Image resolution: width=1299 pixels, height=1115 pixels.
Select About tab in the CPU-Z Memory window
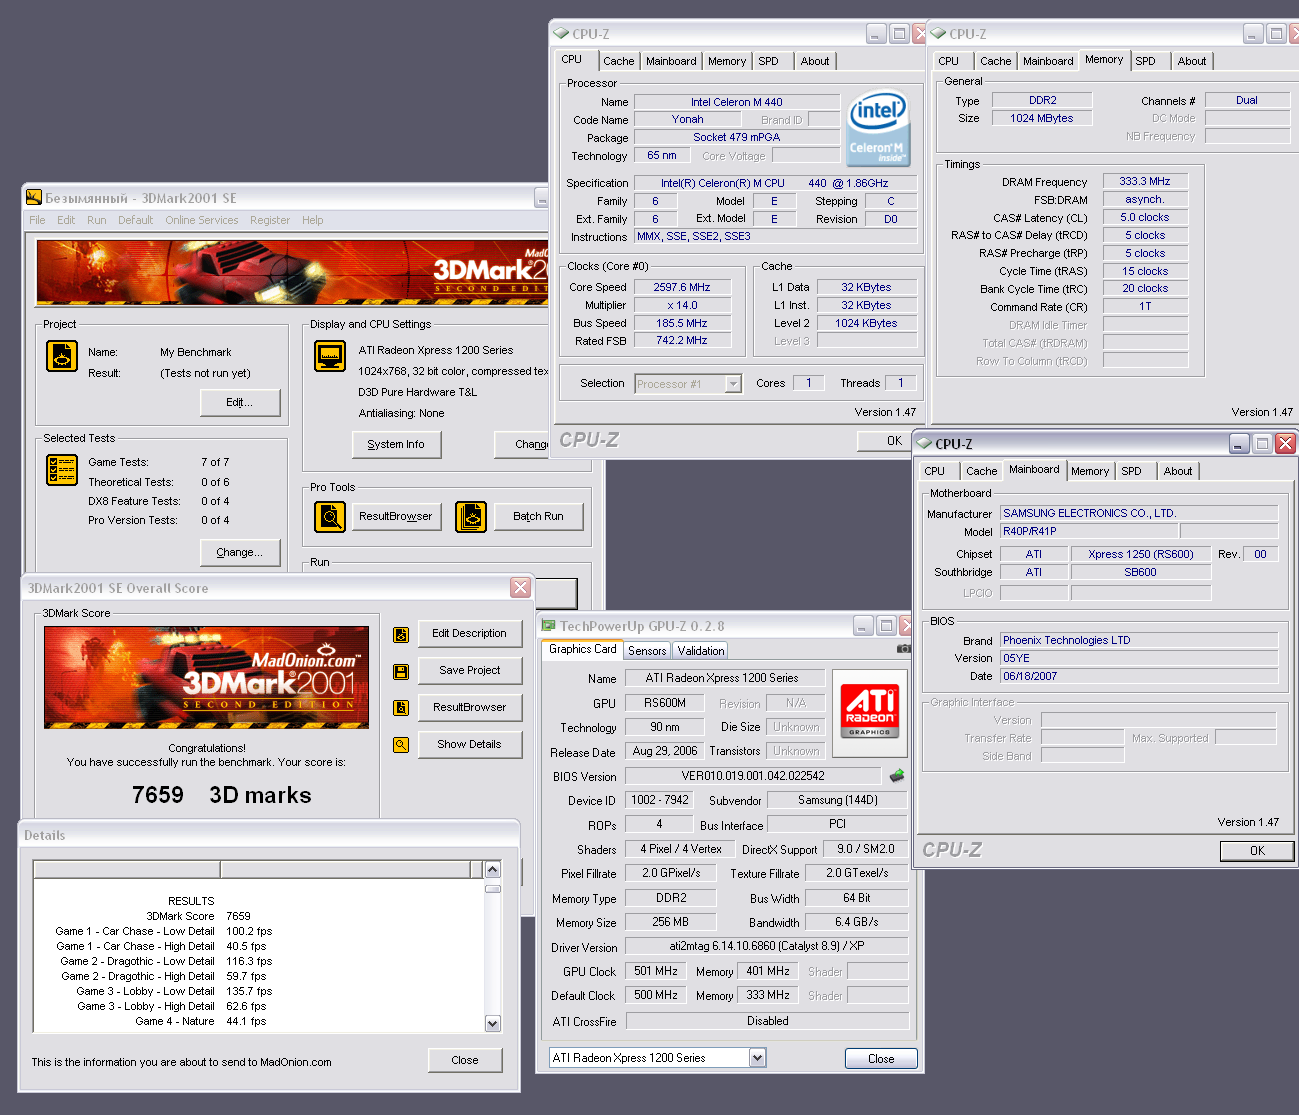pyautogui.click(x=1192, y=61)
